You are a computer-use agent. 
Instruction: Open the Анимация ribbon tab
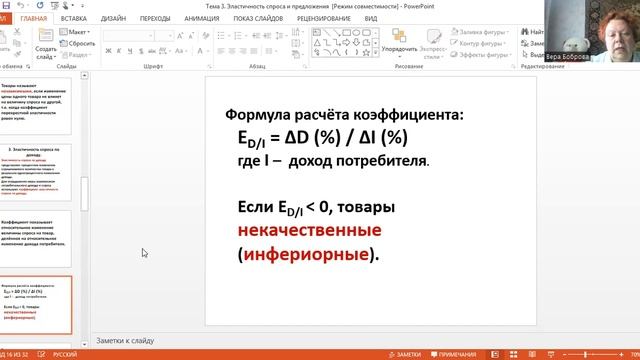tap(202, 19)
